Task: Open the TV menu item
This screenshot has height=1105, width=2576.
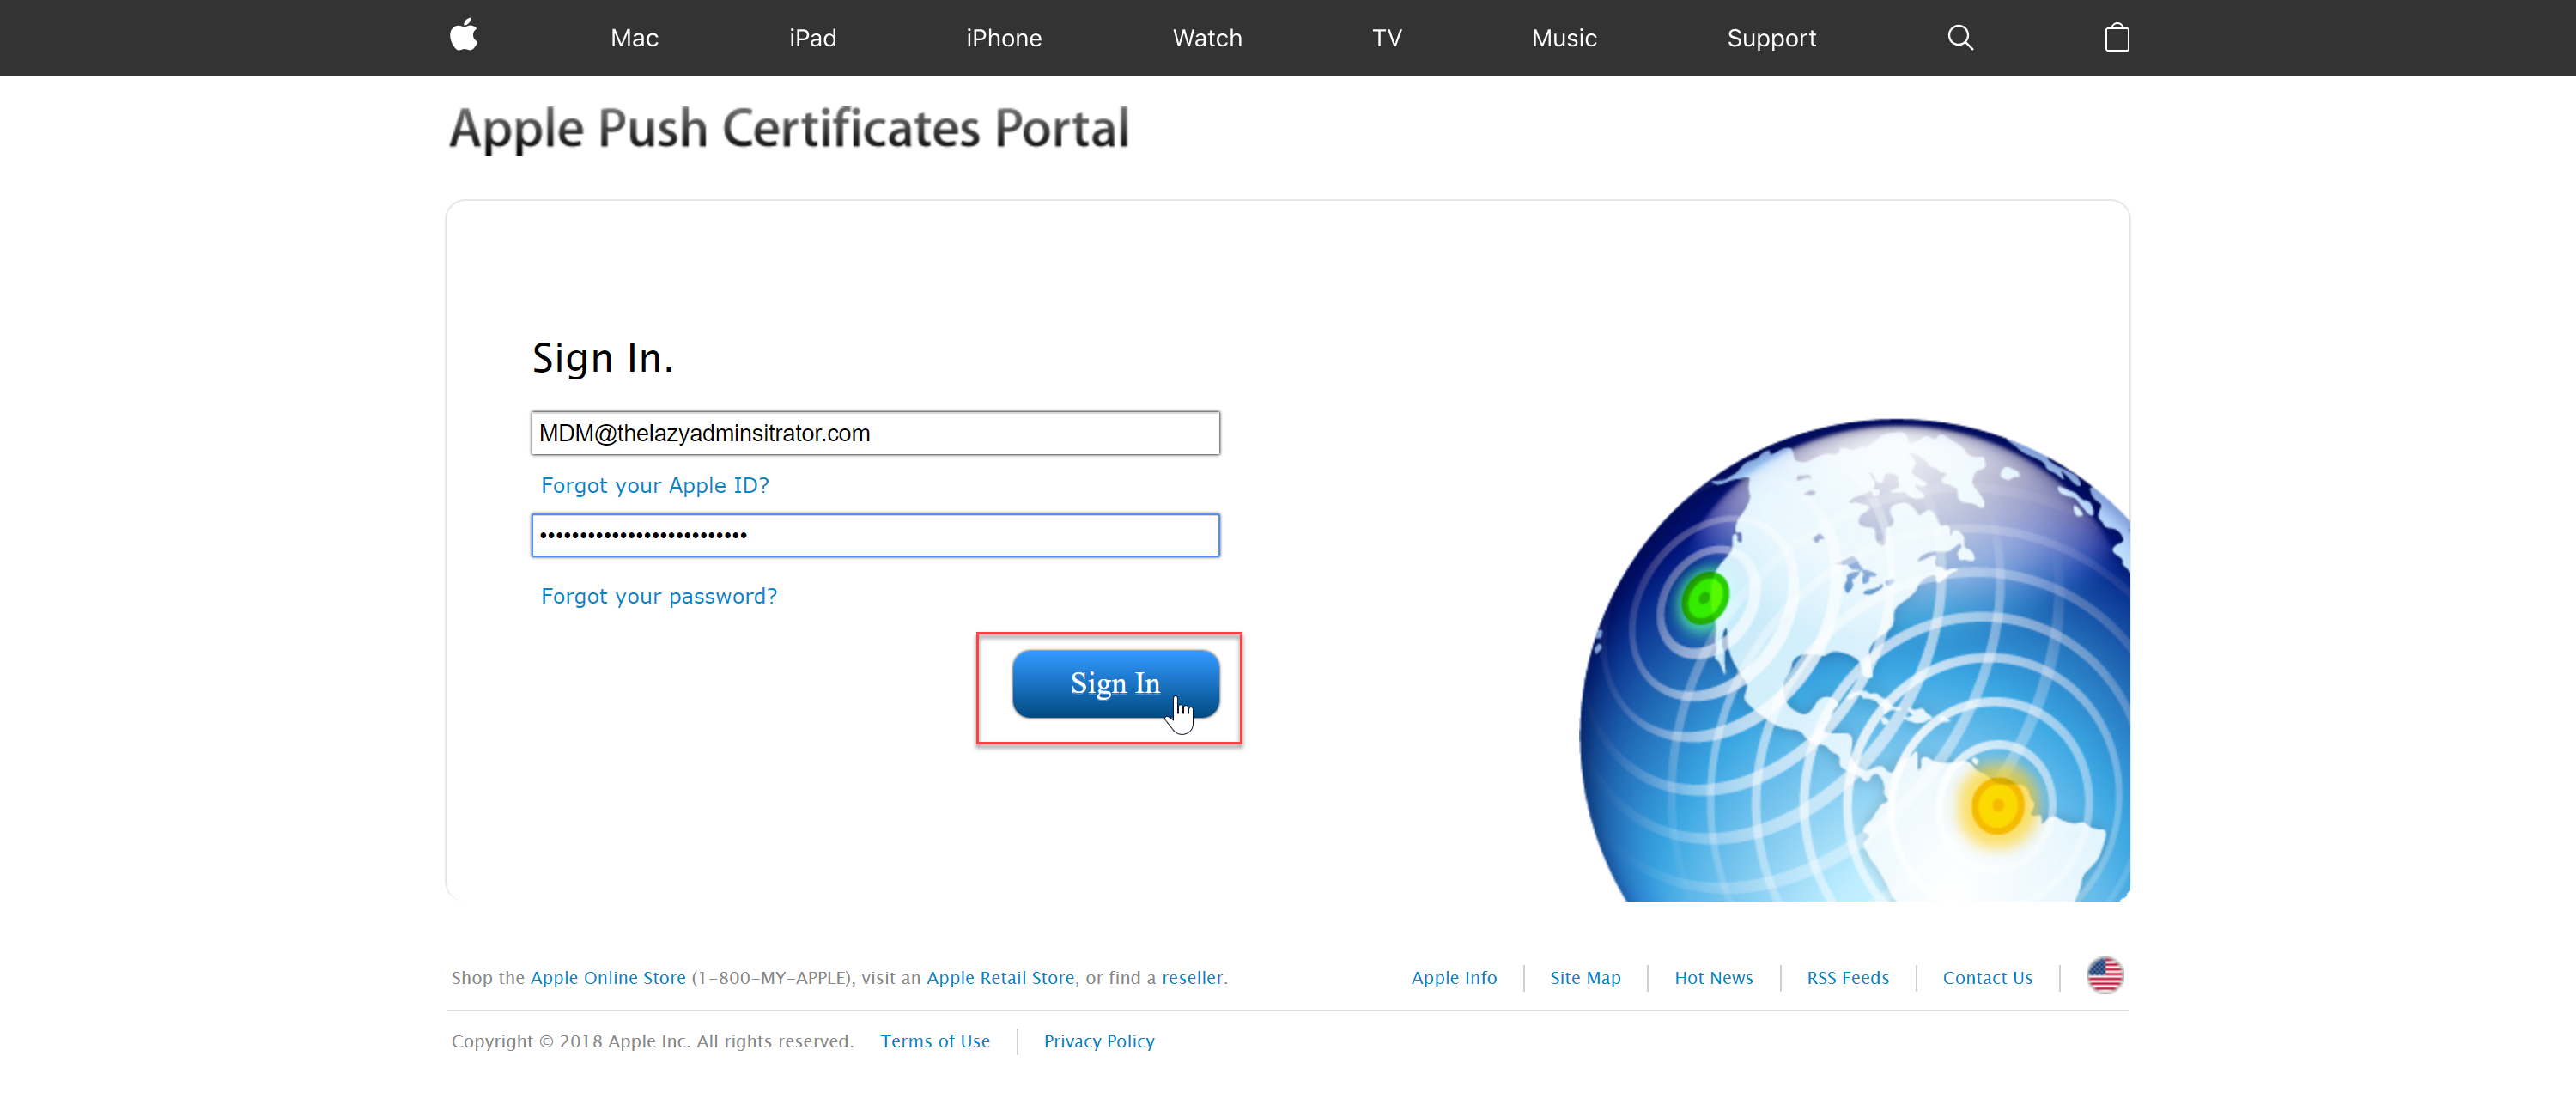Action: (x=1386, y=38)
